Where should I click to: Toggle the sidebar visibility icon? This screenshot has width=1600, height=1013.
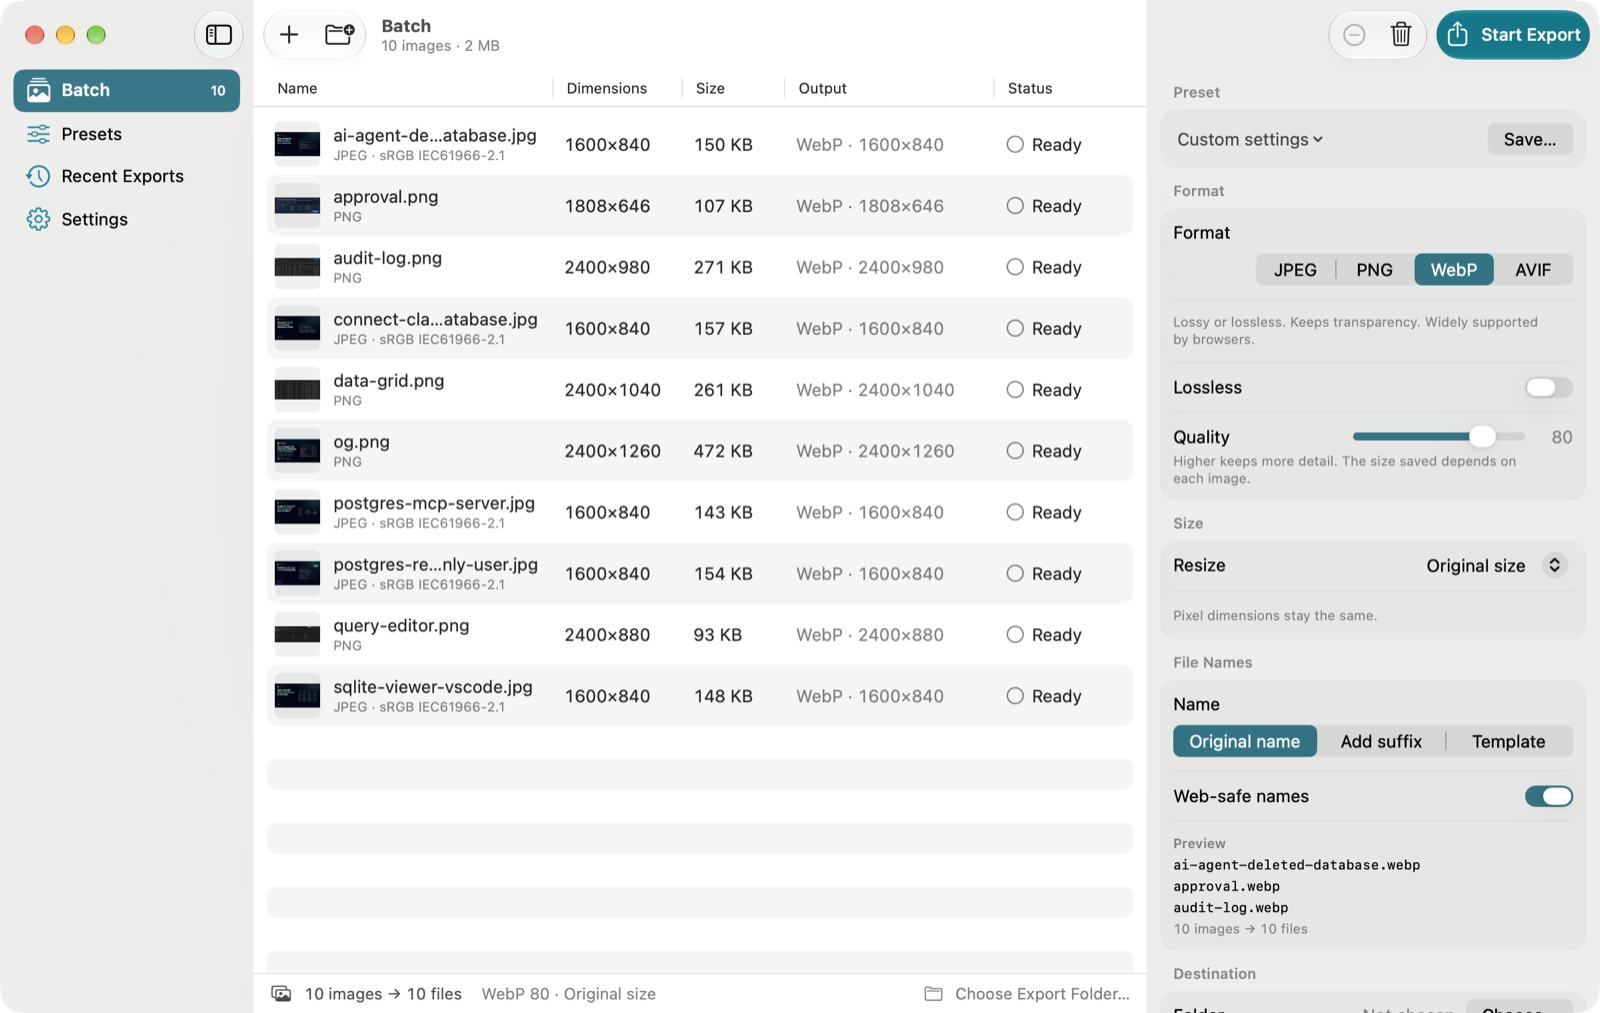(218, 35)
